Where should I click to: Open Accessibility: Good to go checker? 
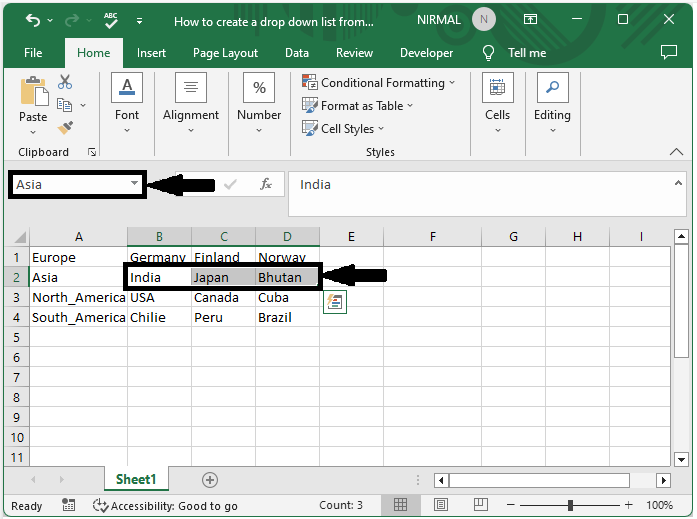pyautogui.click(x=165, y=506)
